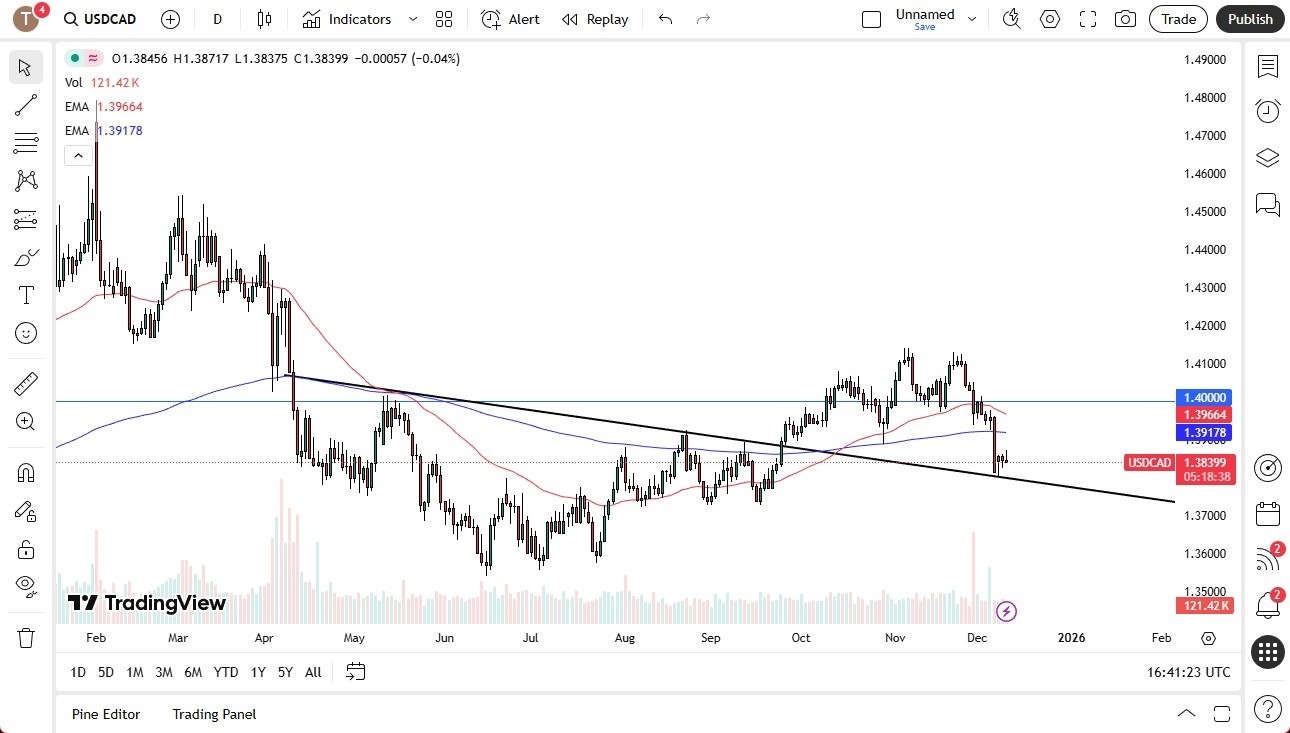Image resolution: width=1290 pixels, height=733 pixels.
Task: Collapse the chart legend with small arrow
Action: point(78,155)
